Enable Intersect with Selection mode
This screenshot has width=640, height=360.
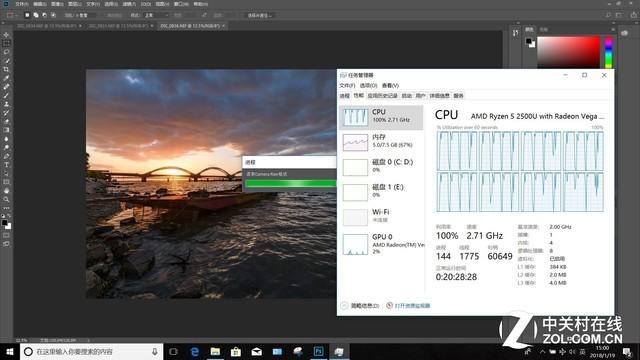click(x=53, y=15)
